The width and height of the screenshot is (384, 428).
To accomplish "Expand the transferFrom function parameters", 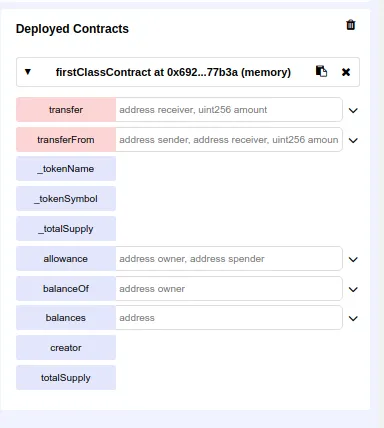I will (x=353, y=140).
